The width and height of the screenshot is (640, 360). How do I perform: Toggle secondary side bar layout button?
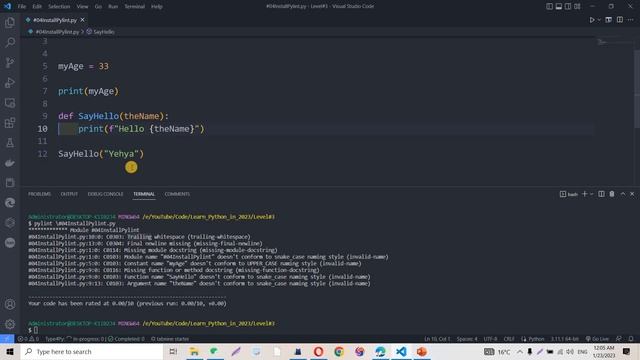[568, 6]
